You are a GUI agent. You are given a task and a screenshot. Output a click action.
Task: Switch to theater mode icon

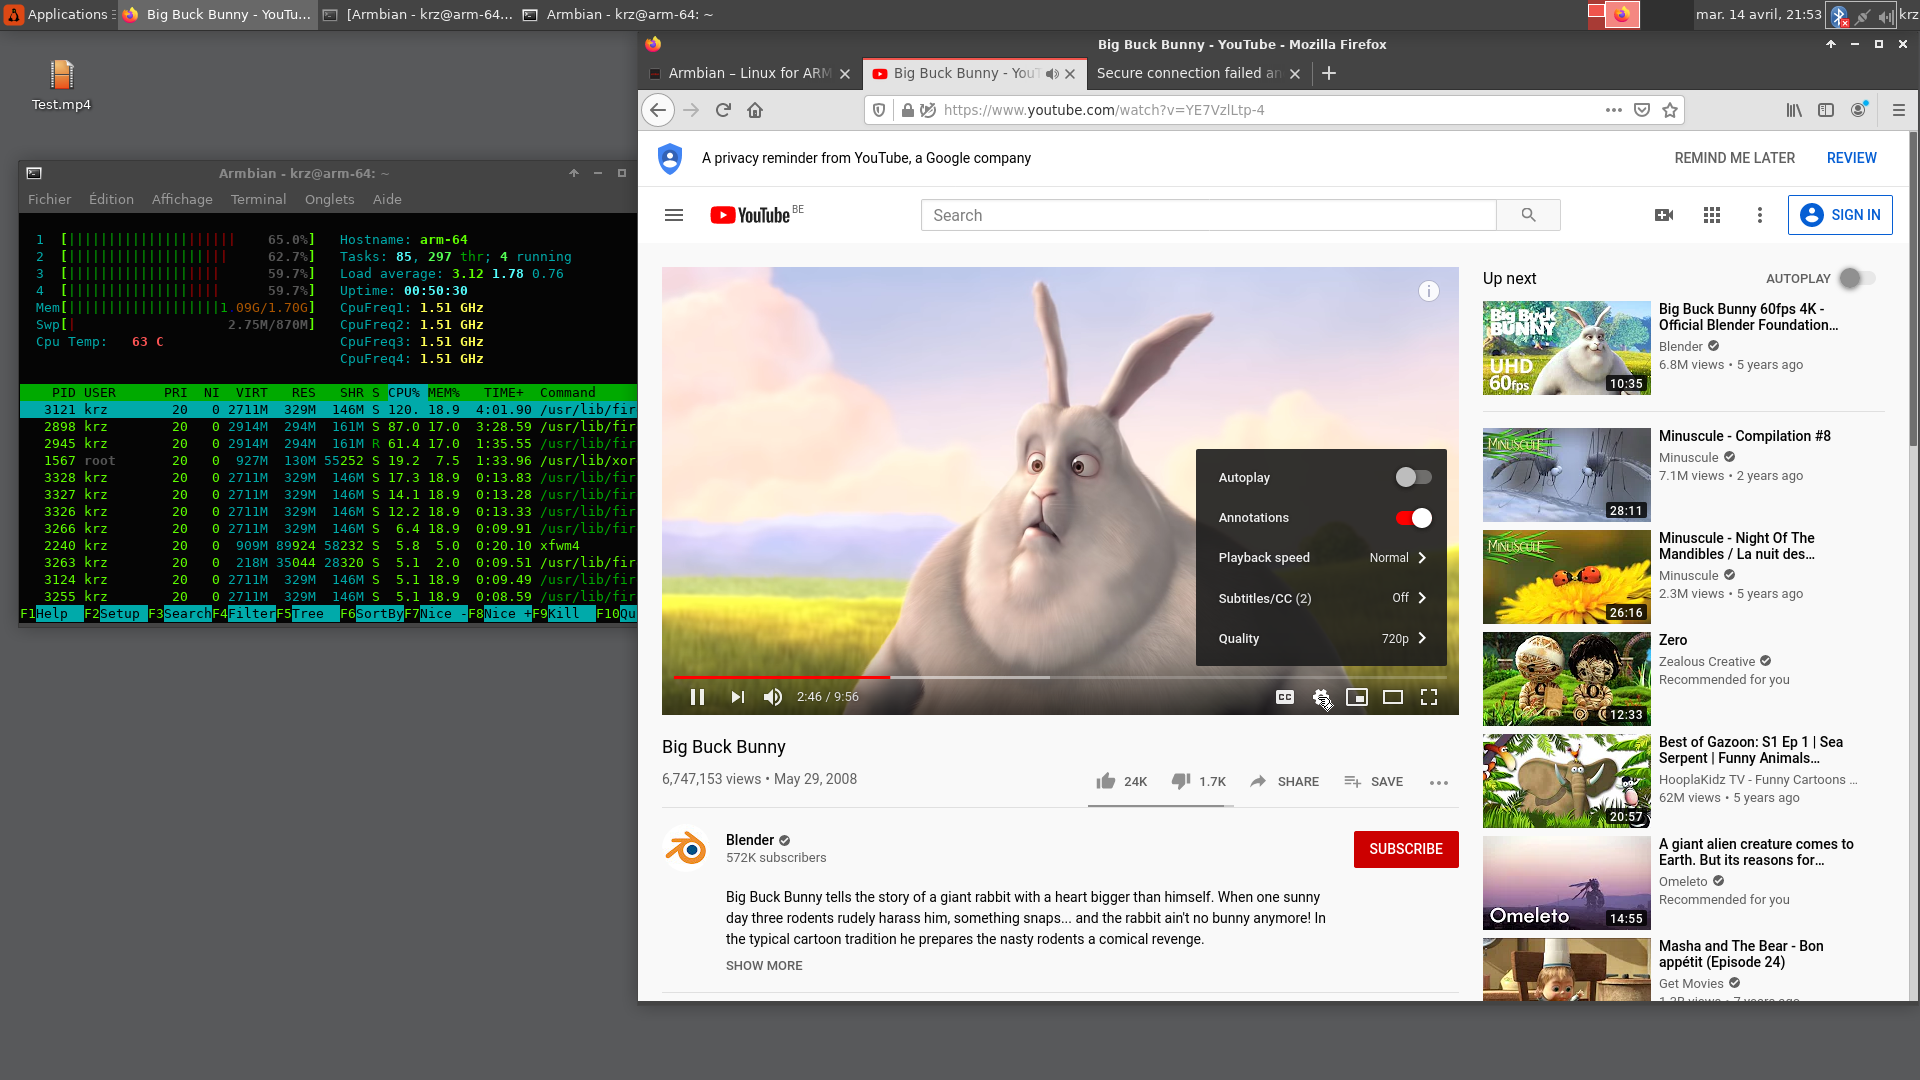(1393, 697)
